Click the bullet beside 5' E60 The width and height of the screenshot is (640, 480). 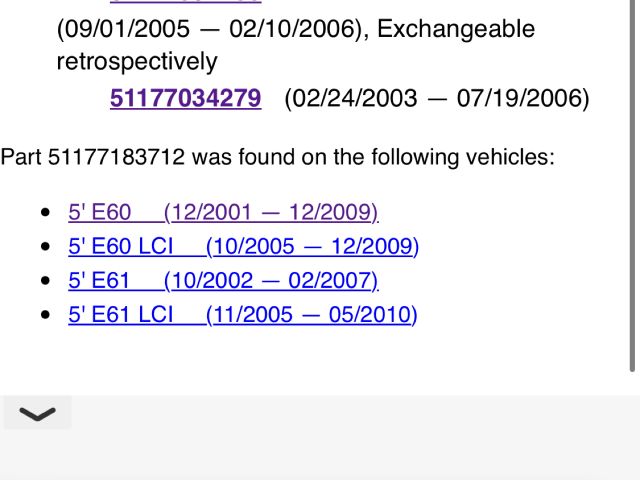point(45,213)
